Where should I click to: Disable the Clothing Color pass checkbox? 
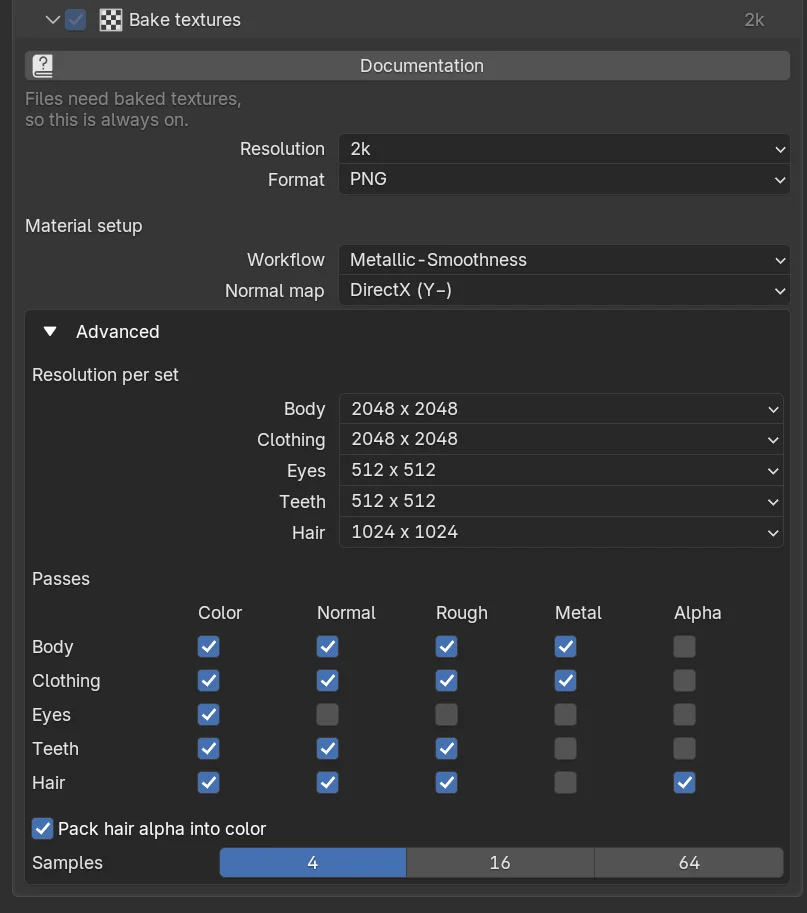(x=208, y=681)
